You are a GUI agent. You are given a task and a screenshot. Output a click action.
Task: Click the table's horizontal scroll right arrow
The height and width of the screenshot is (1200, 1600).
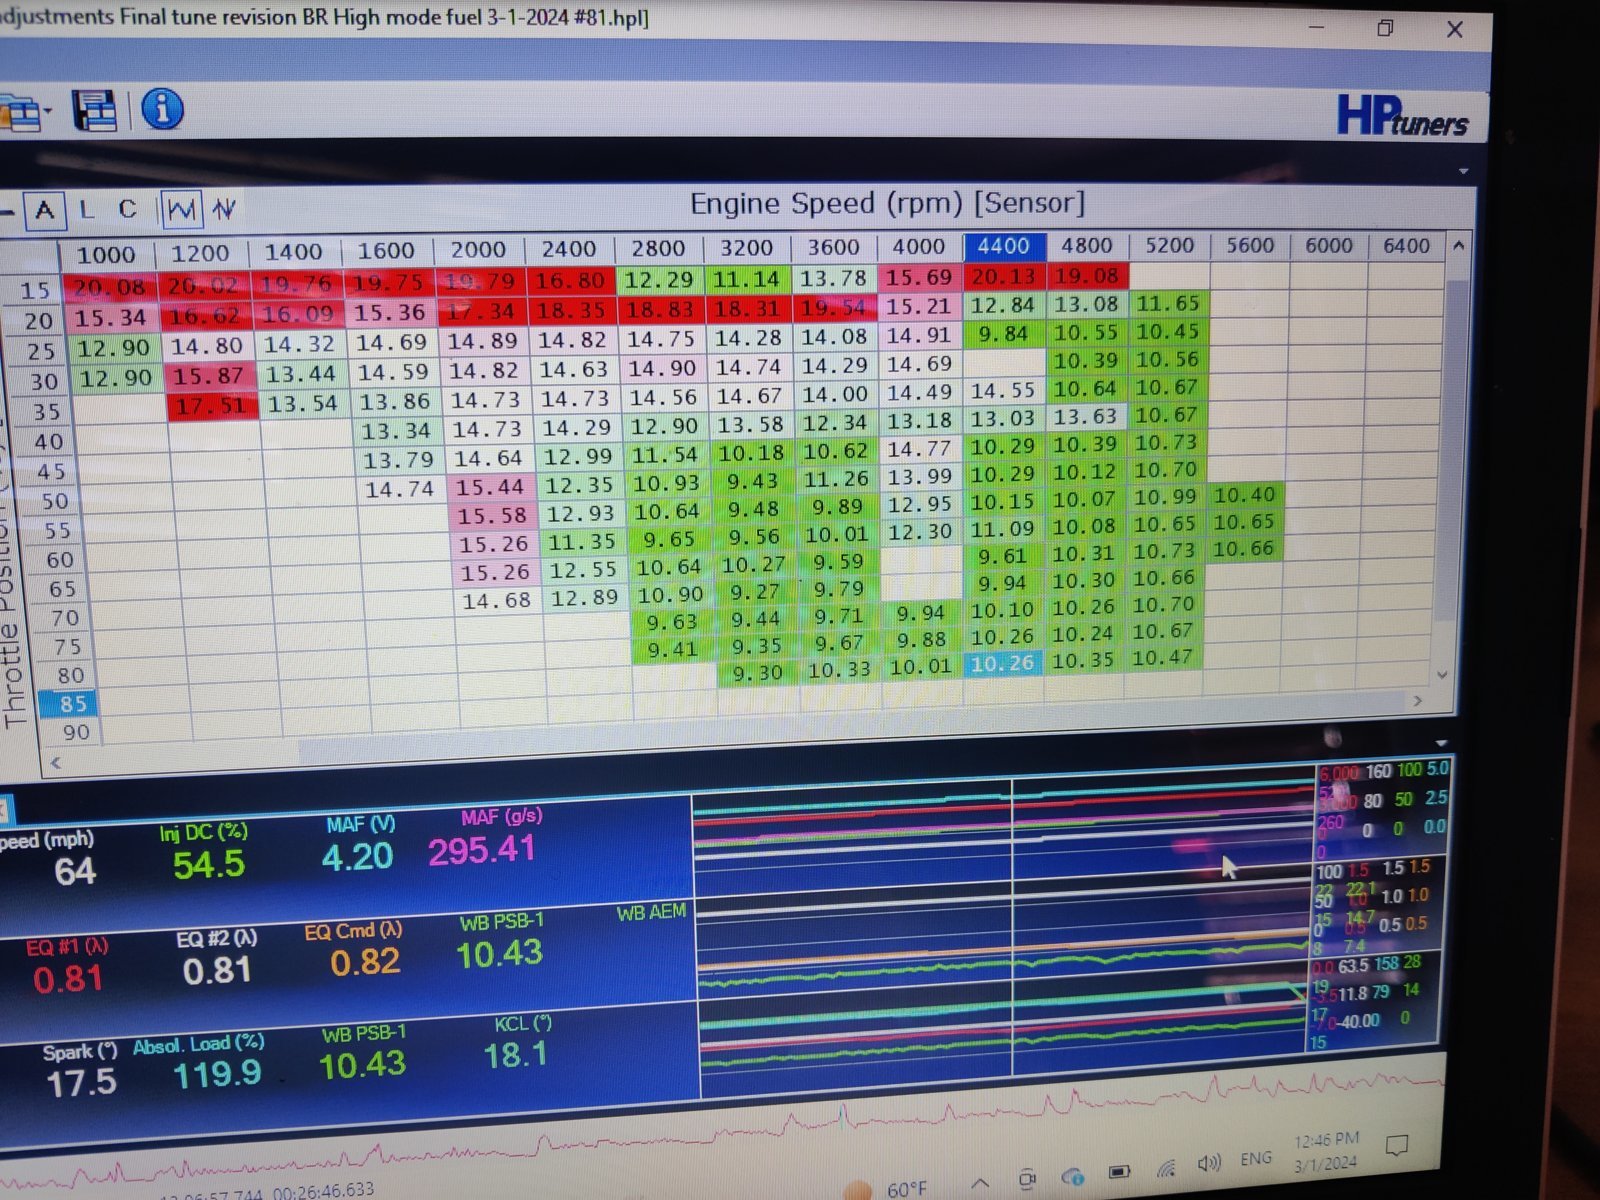pyautogui.click(x=1417, y=701)
